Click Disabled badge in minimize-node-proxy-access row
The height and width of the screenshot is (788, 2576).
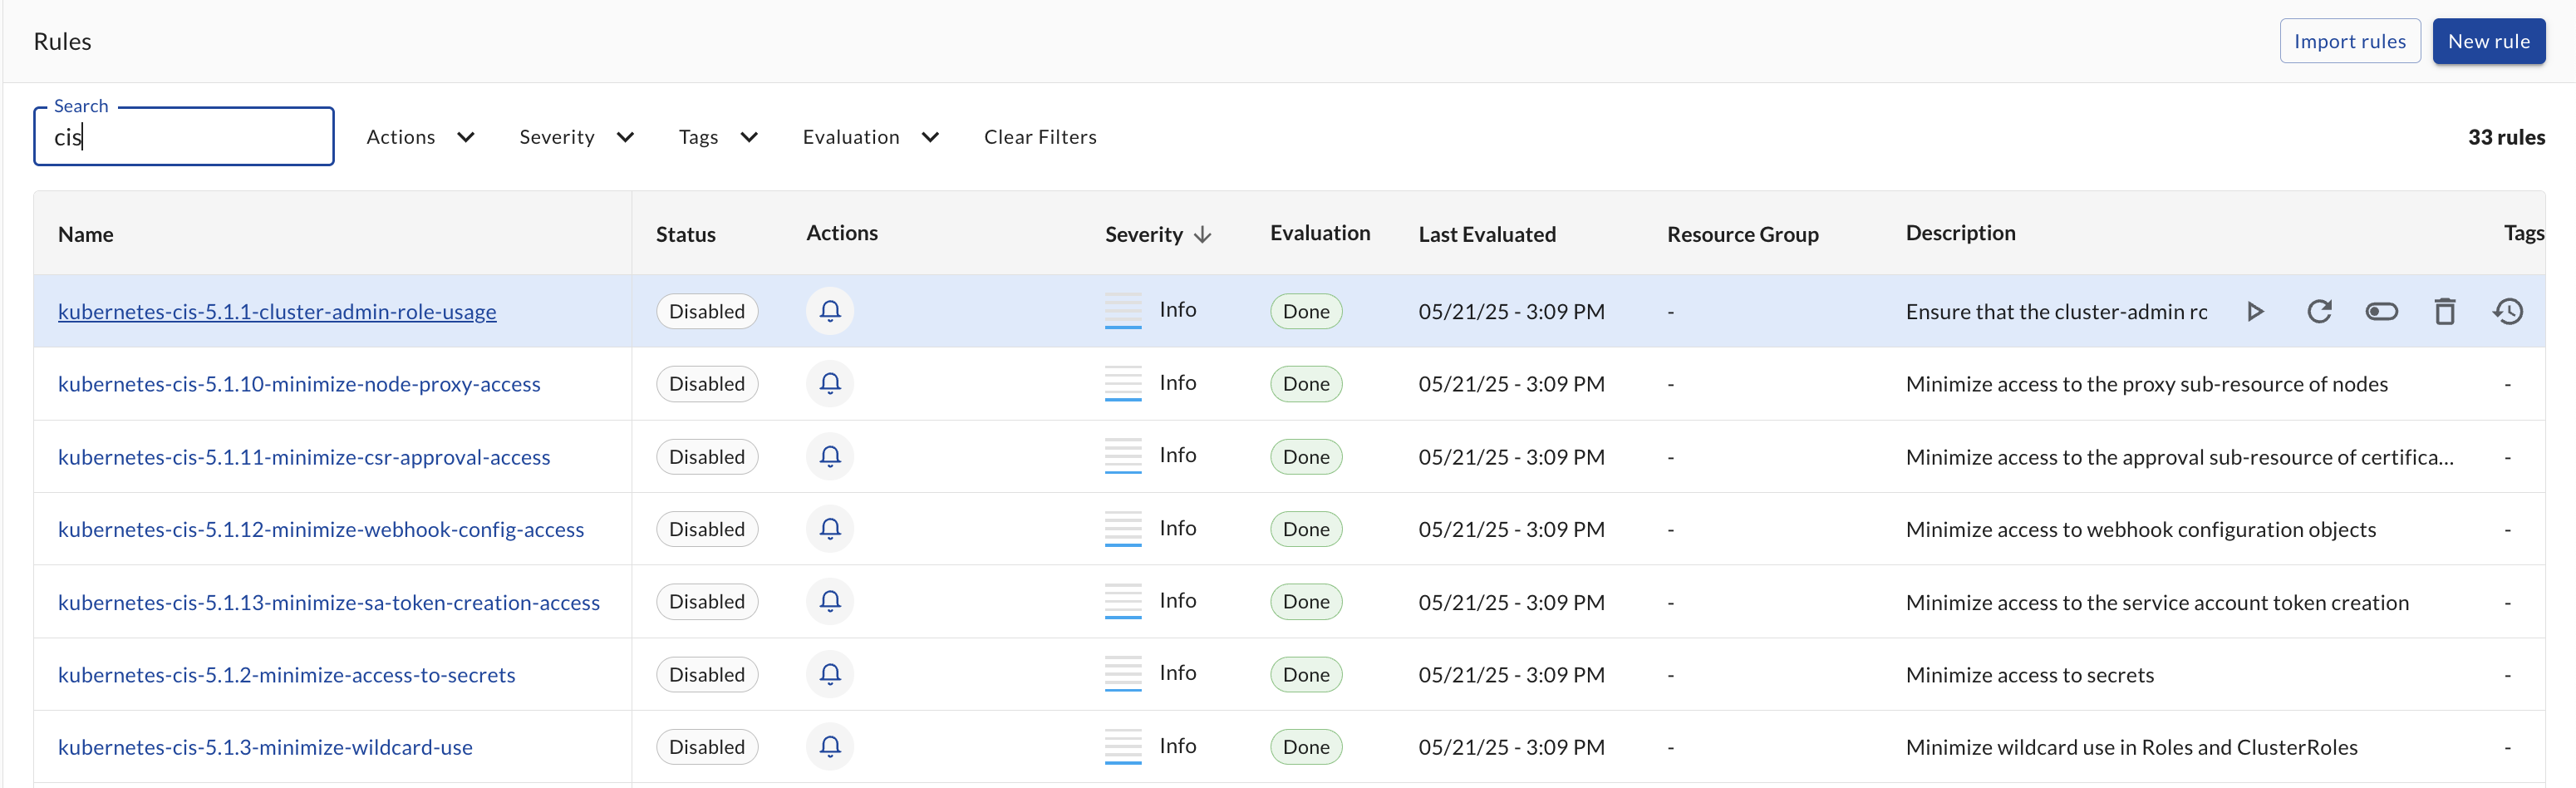pyautogui.click(x=707, y=383)
